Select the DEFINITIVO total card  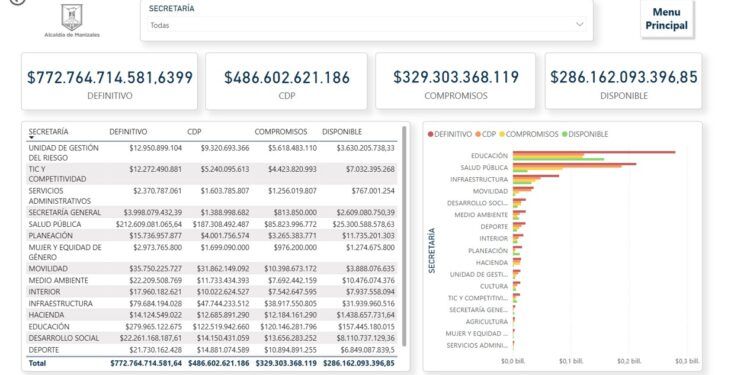coord(110,81)
